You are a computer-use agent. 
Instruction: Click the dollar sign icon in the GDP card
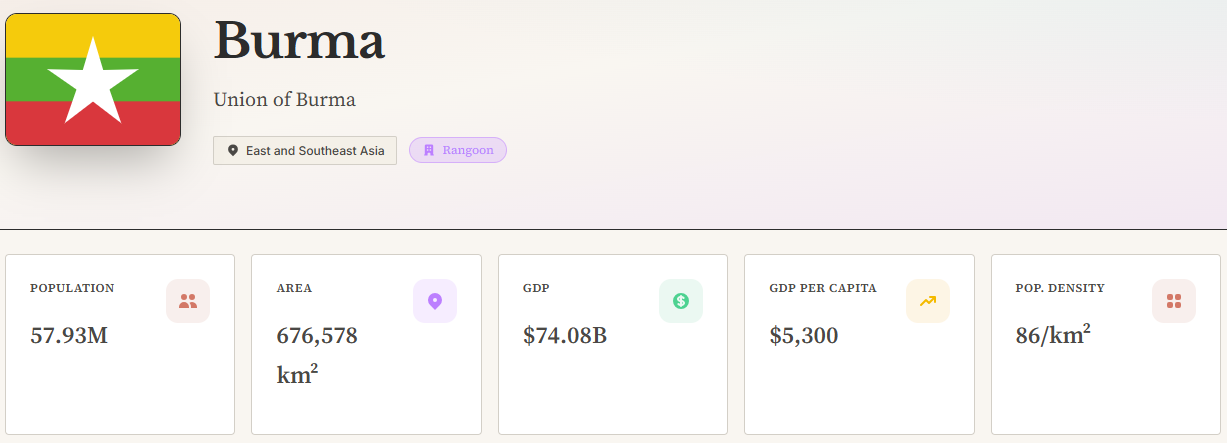point(681,301)
